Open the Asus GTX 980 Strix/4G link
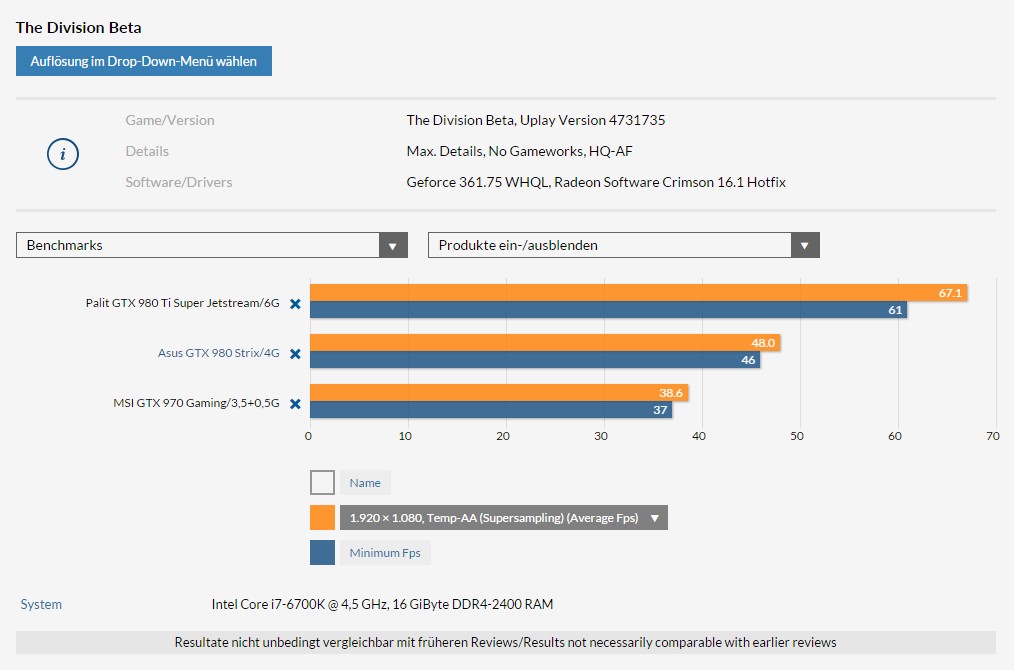Screen dimensions: 1014x670 pos(219,353)
